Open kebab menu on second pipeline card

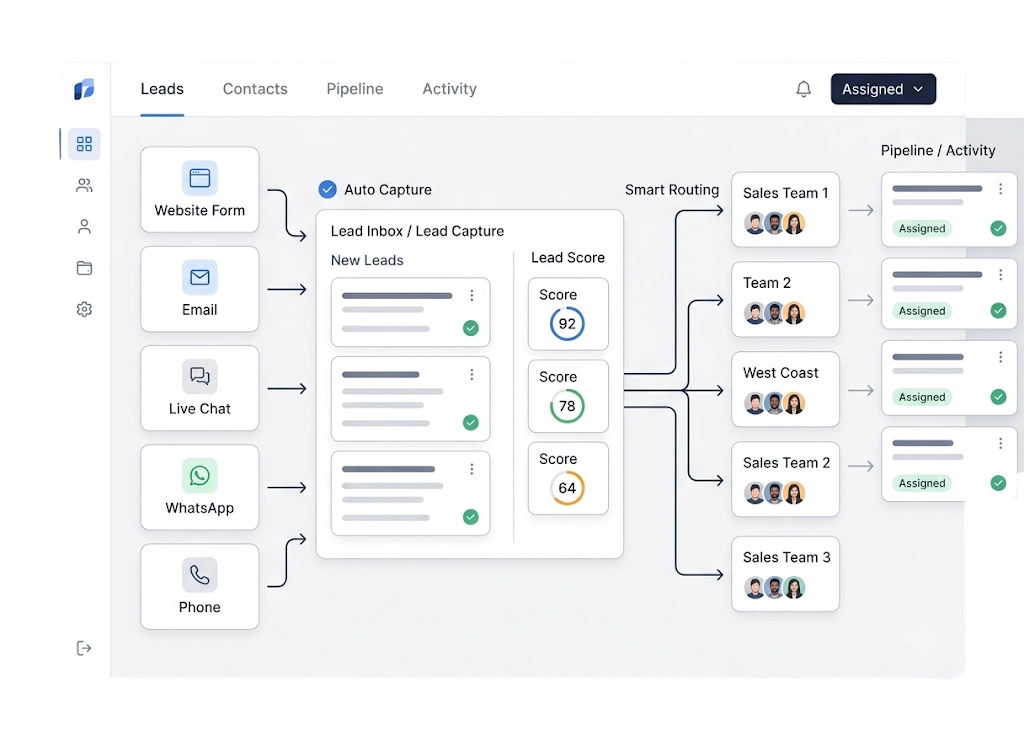(x=1000, y=275)
